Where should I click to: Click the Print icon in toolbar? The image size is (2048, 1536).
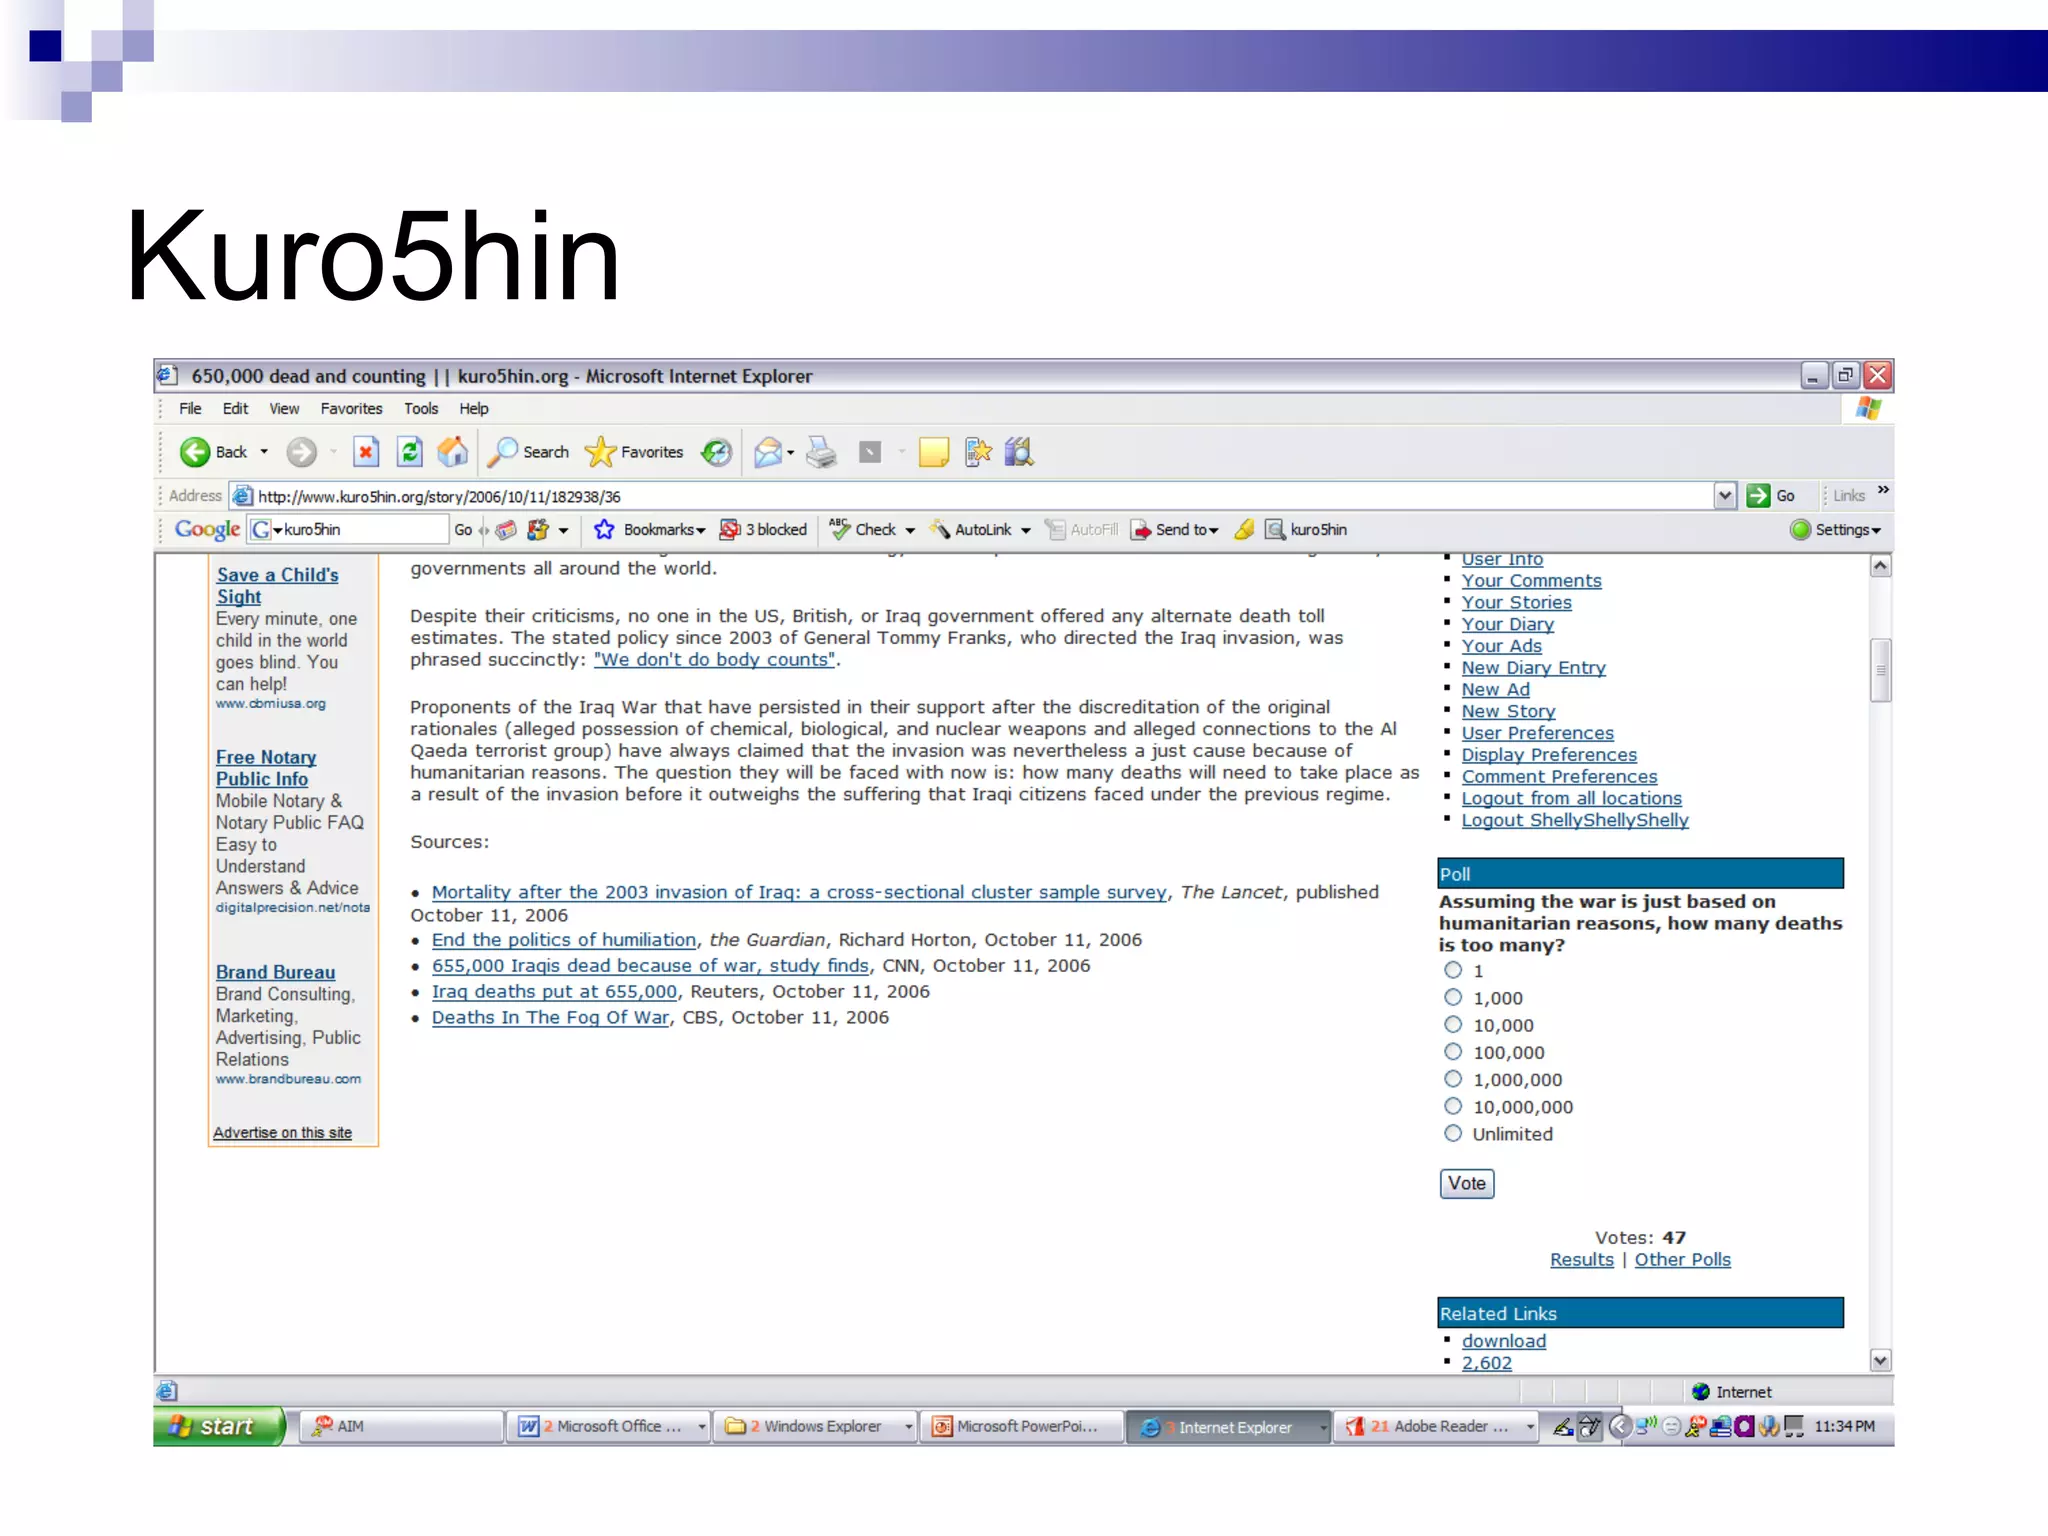pyautogui.click(x=821, y=453)
